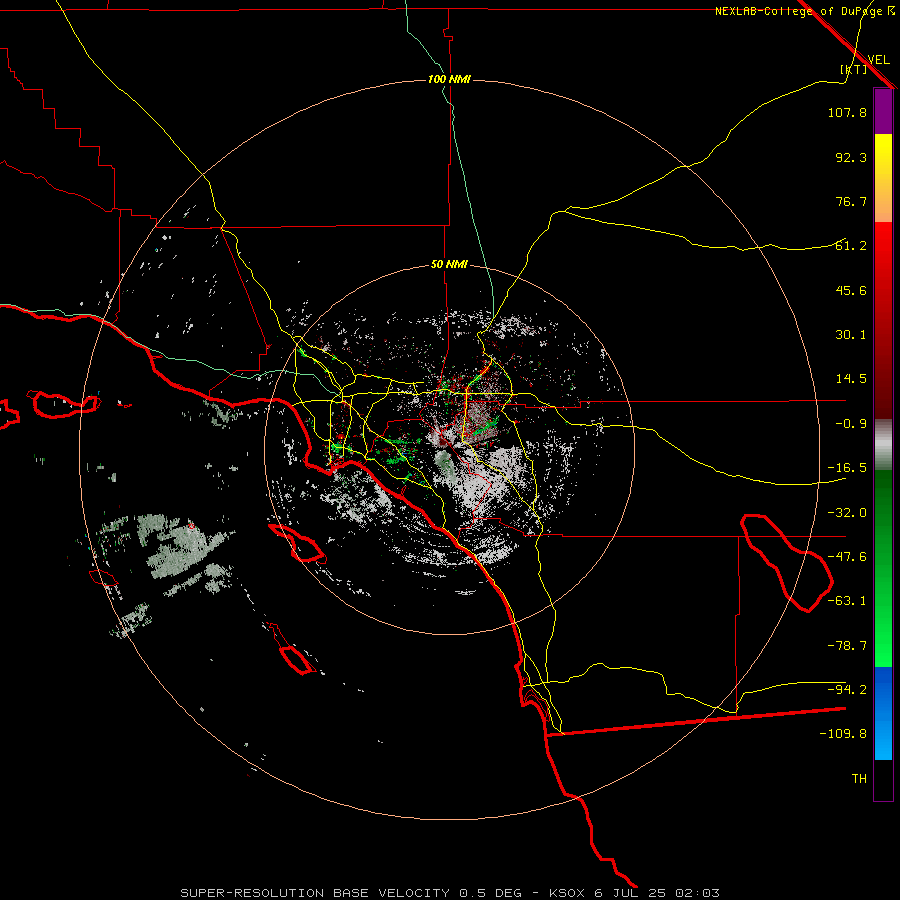This screenshot has height=900, width=900.
Task: Click the 30.1 value on velocity scale
Action: point(851,335)
